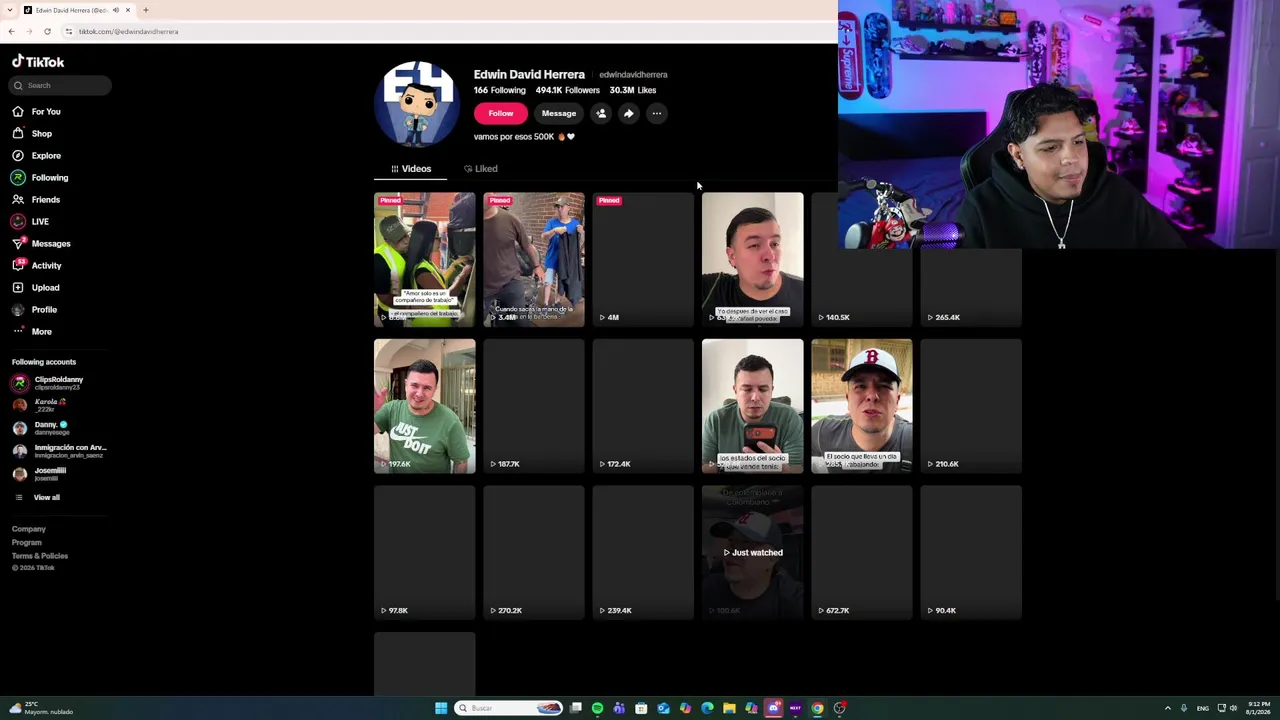Open Google Chrome from the taskbar
1280x720 pixels.
(817, 708)
